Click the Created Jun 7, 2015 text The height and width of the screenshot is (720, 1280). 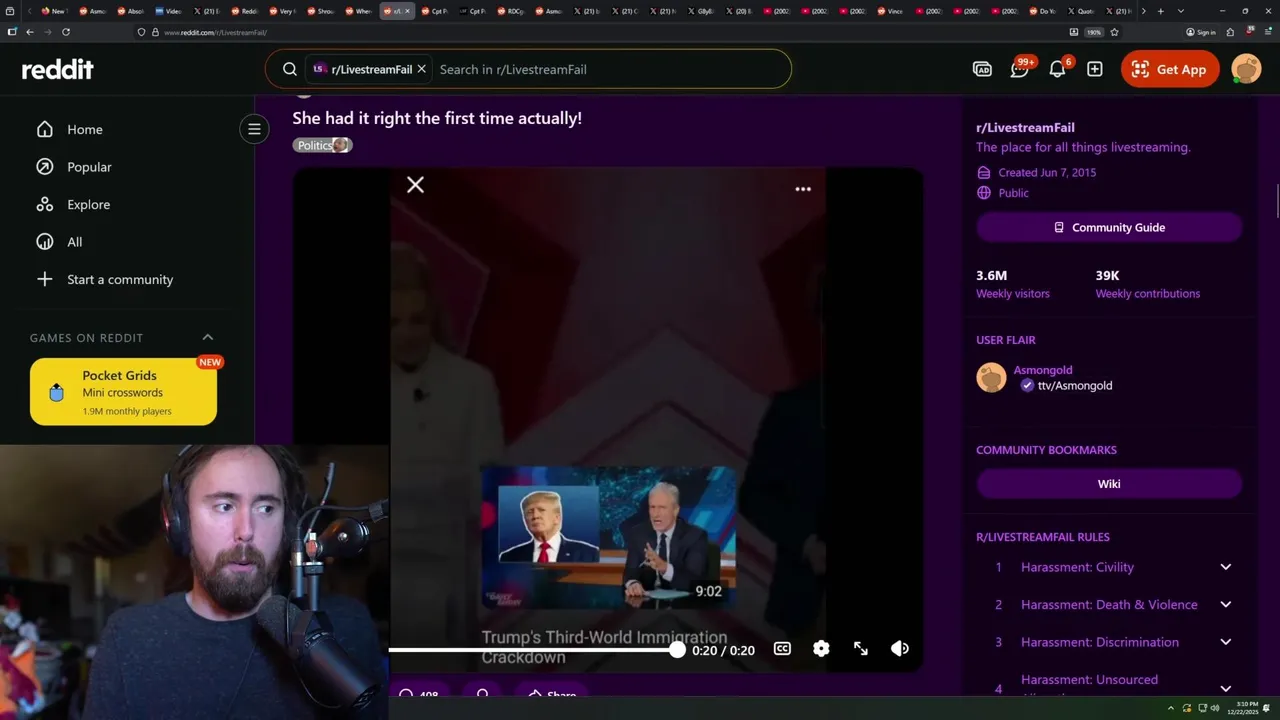point(1047,172)
